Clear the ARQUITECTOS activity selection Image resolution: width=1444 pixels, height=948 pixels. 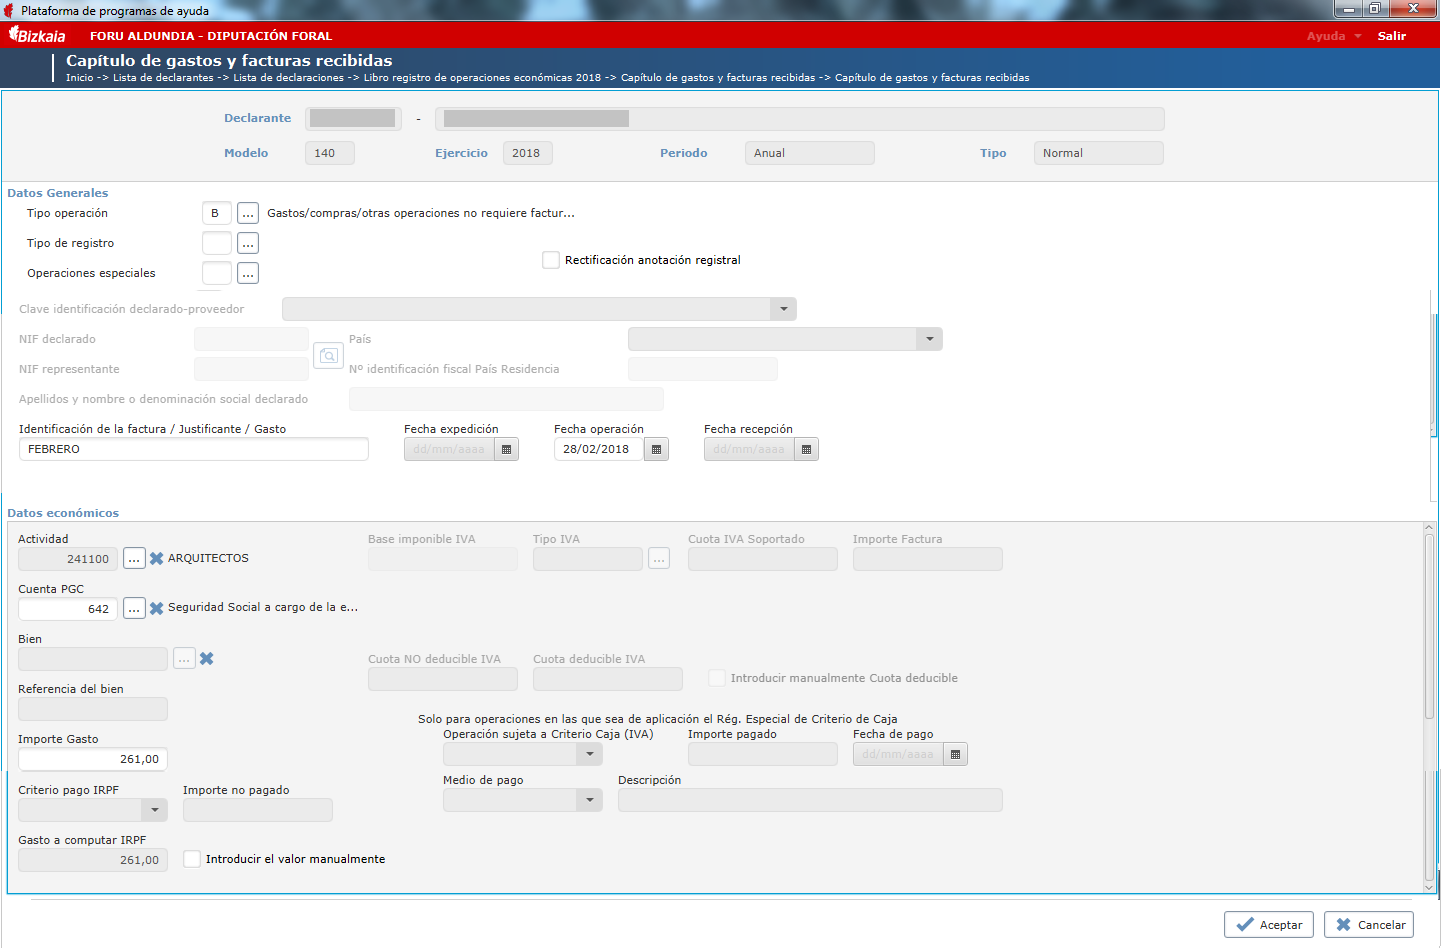157,559
